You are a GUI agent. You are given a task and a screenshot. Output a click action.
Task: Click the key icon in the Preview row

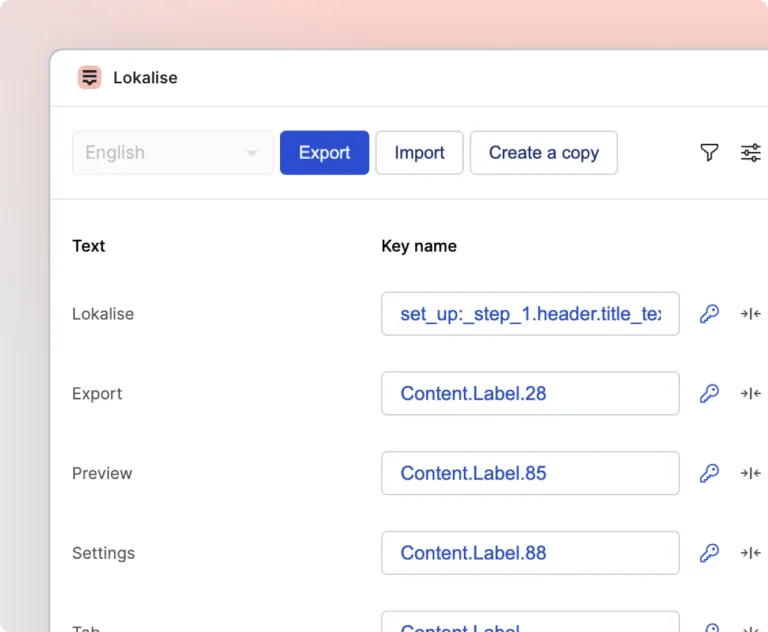[x=709, y=473]
